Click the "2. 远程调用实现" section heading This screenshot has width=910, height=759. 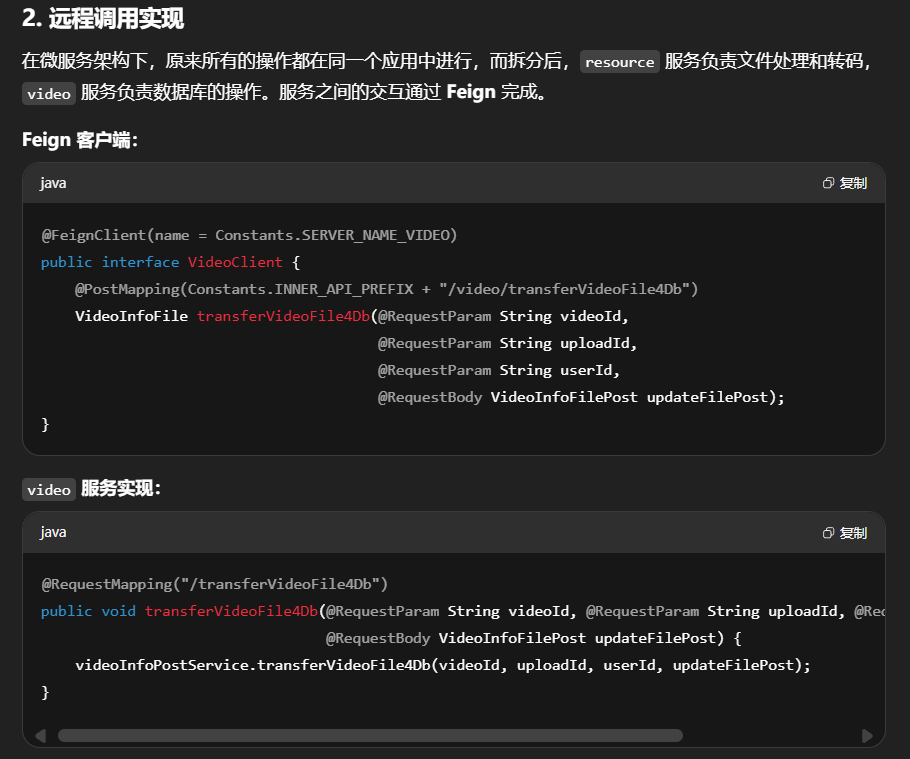pyautogui.click(x=103, y=19)
